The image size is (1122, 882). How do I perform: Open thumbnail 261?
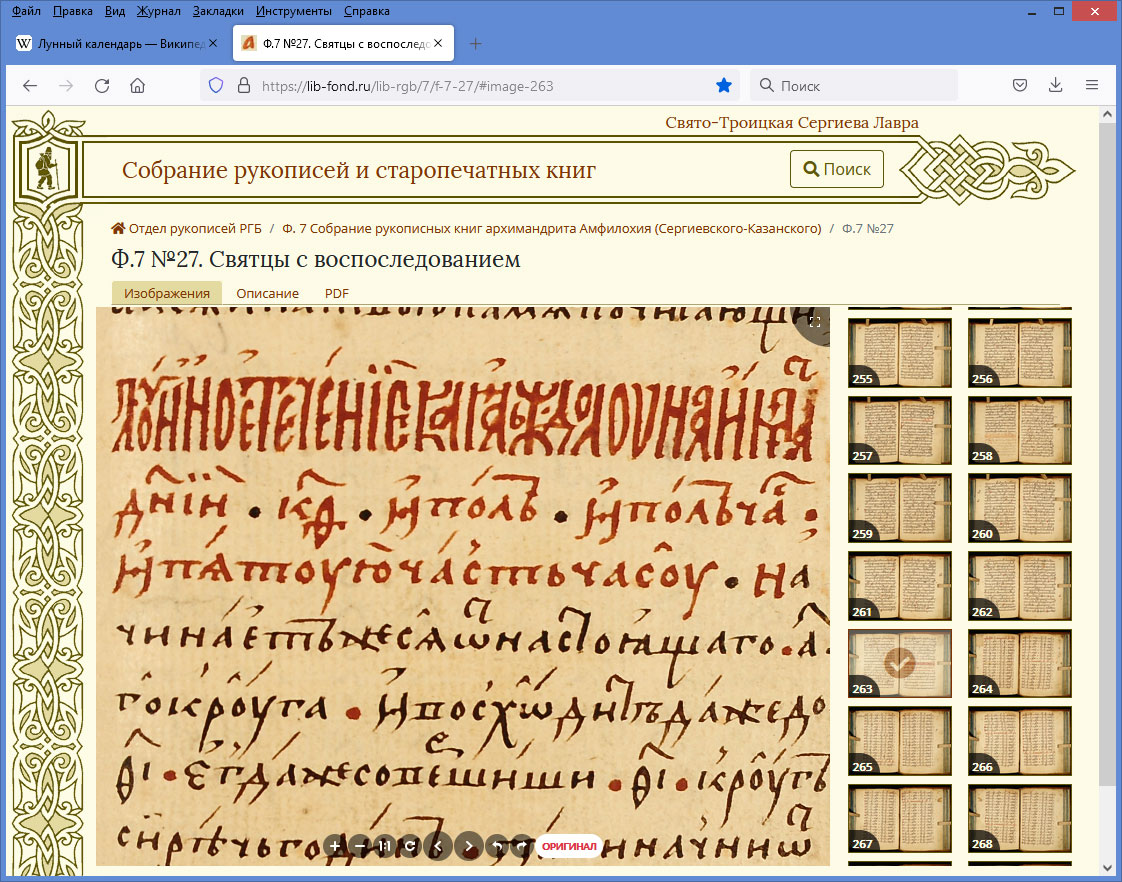tap(899, 586)
